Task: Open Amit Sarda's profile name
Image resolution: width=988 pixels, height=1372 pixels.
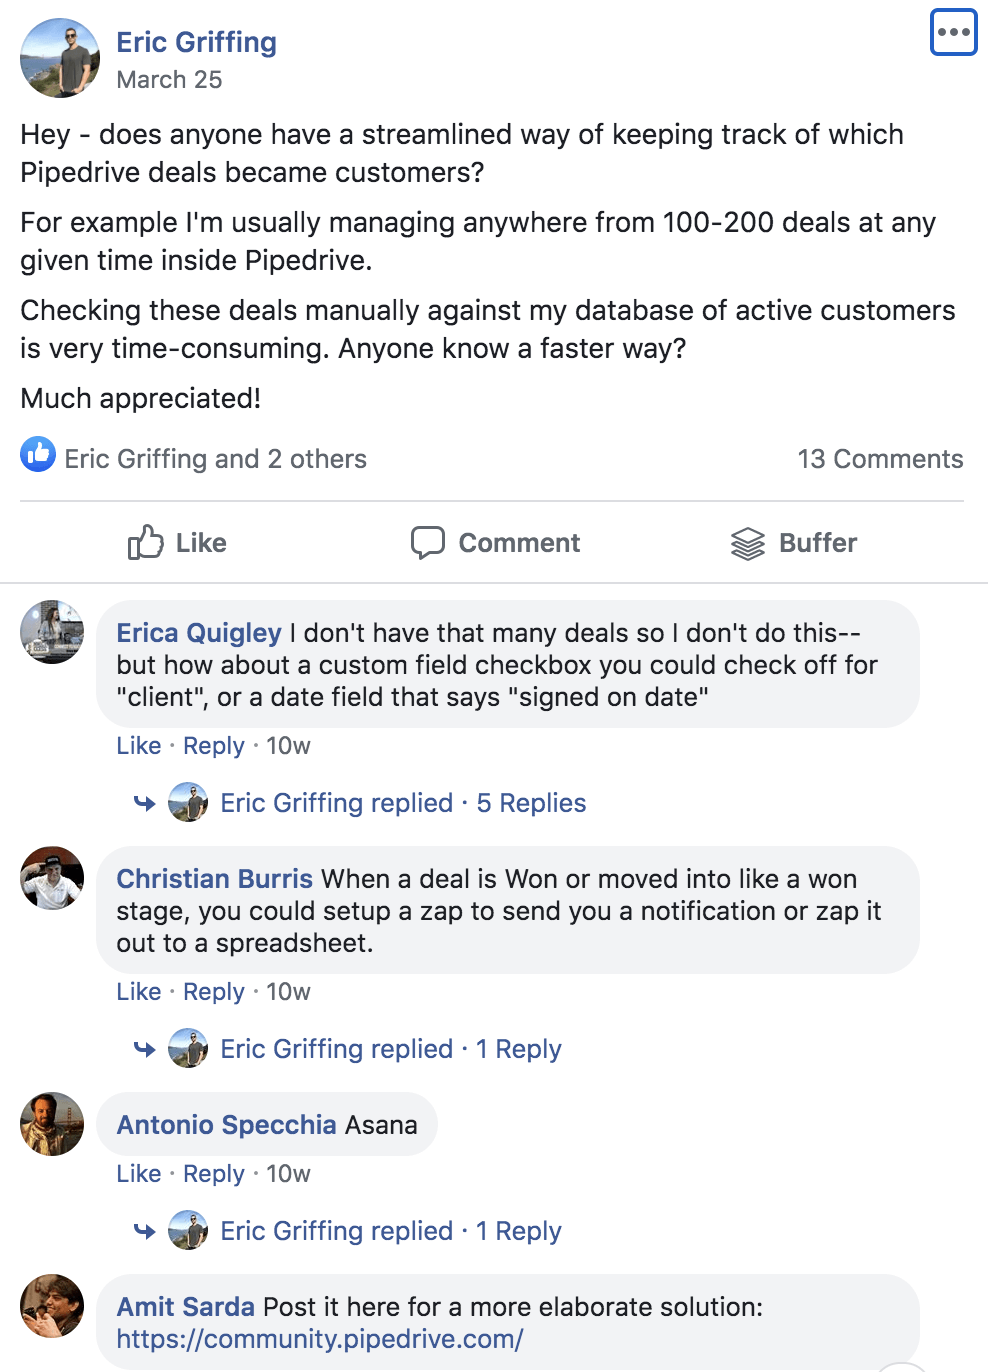Action: pos(185,1307)
